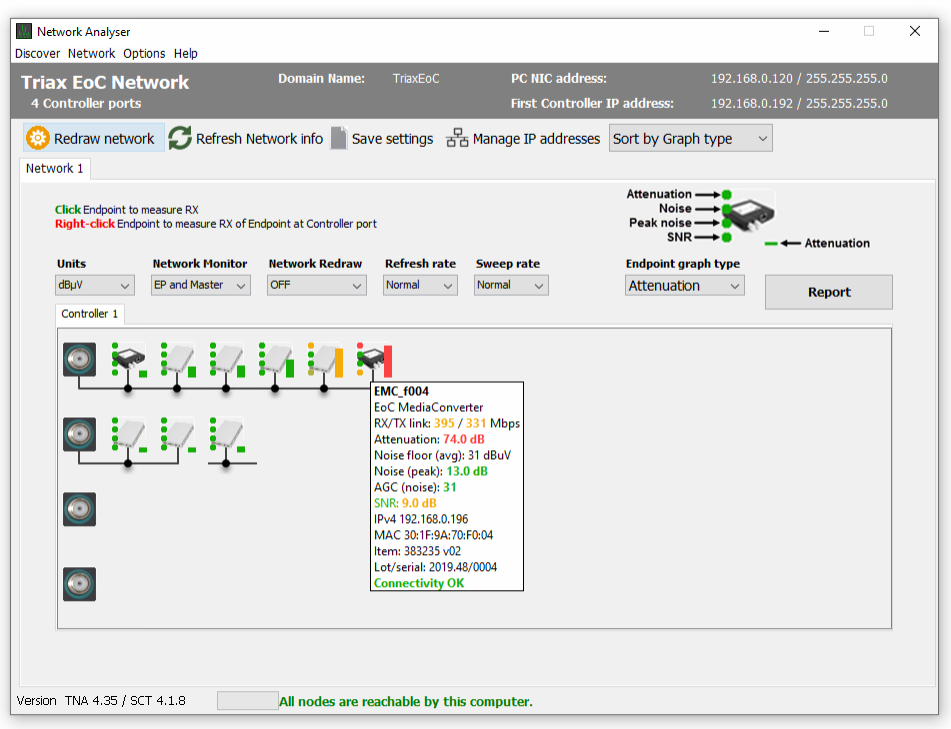
Task: Open the Sweep rate dropdown
Action: coord(511,285)
